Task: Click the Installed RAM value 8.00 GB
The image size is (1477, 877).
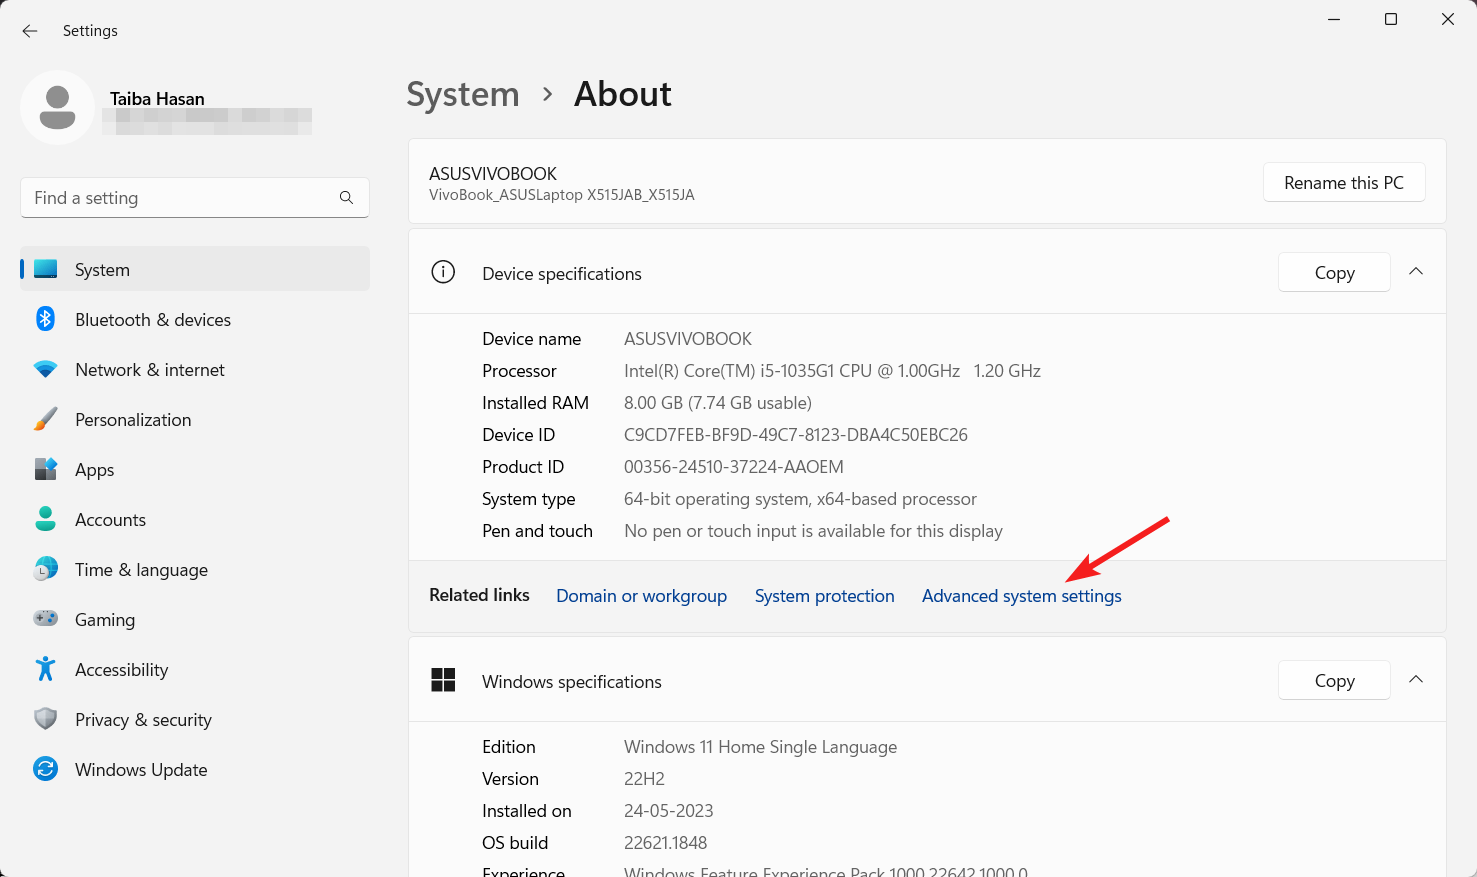Action: 718,403
